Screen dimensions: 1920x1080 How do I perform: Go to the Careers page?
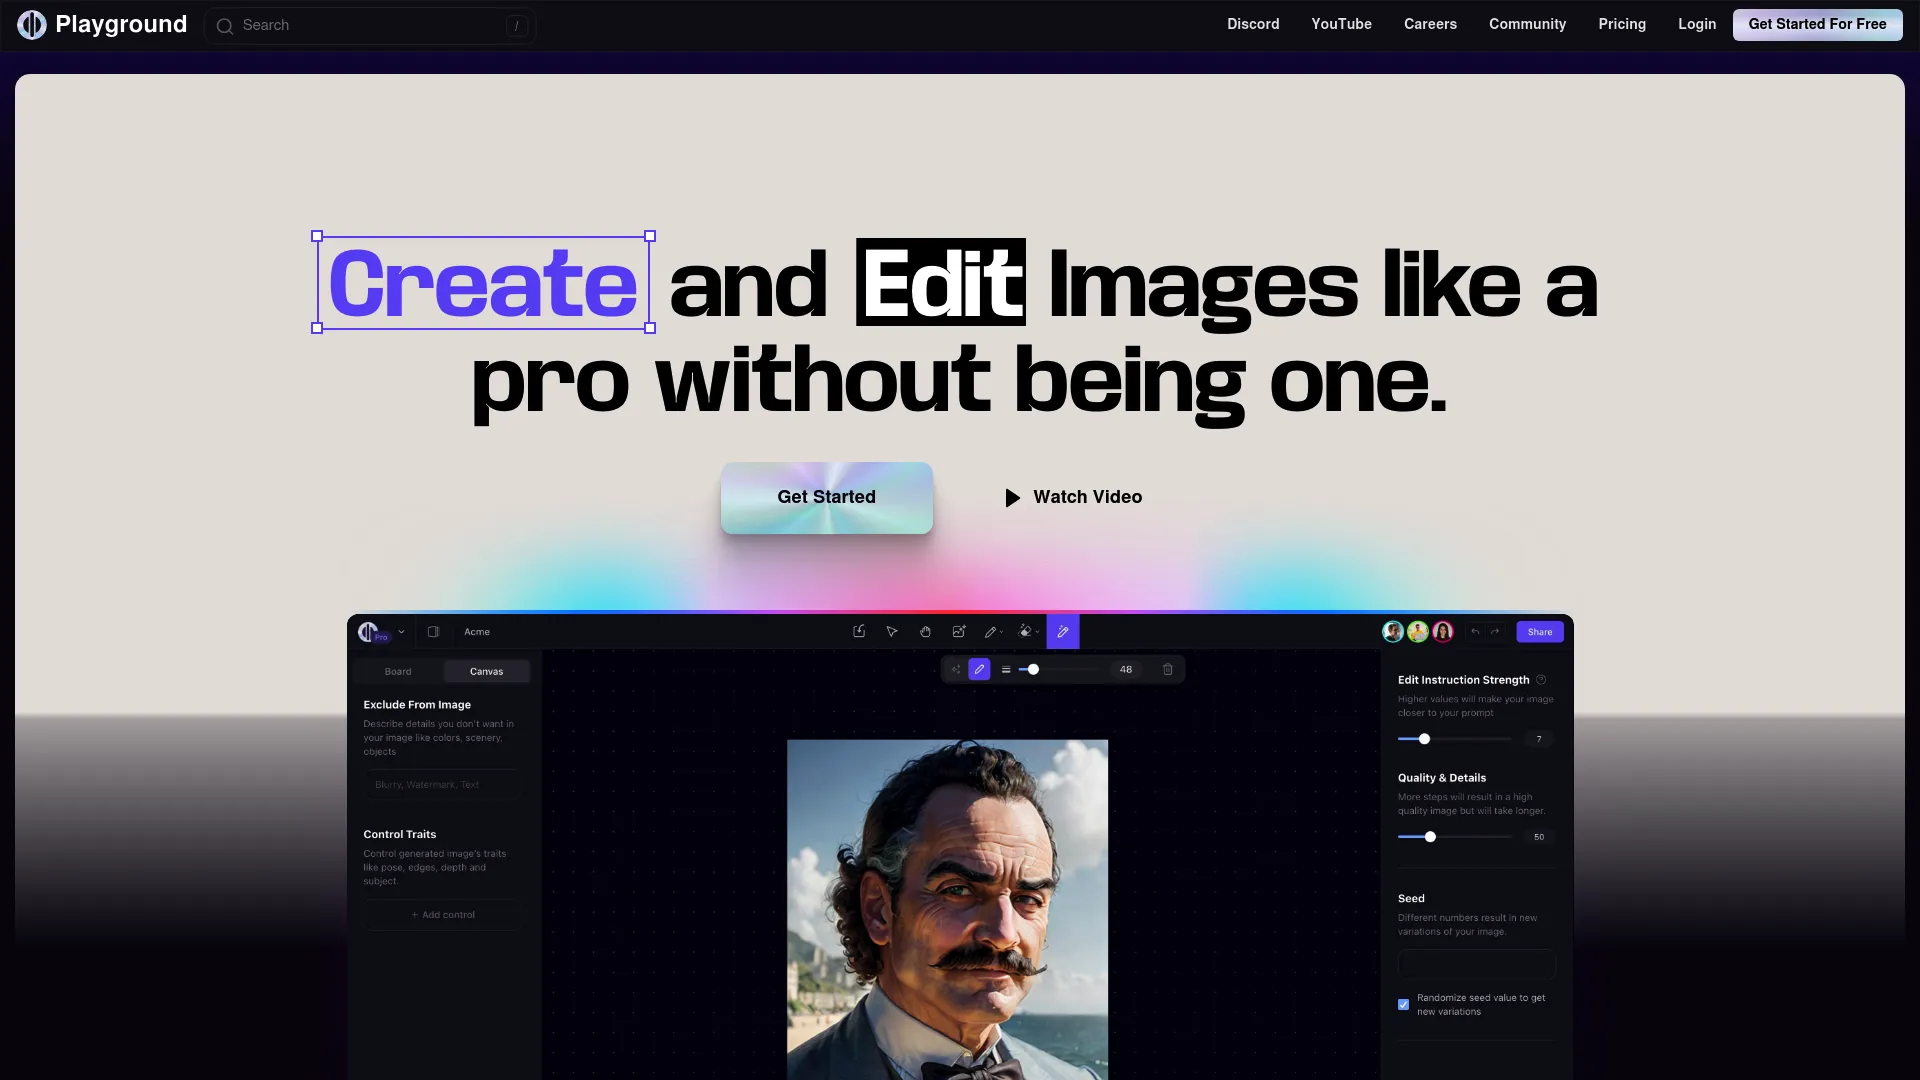(1430, 24)
